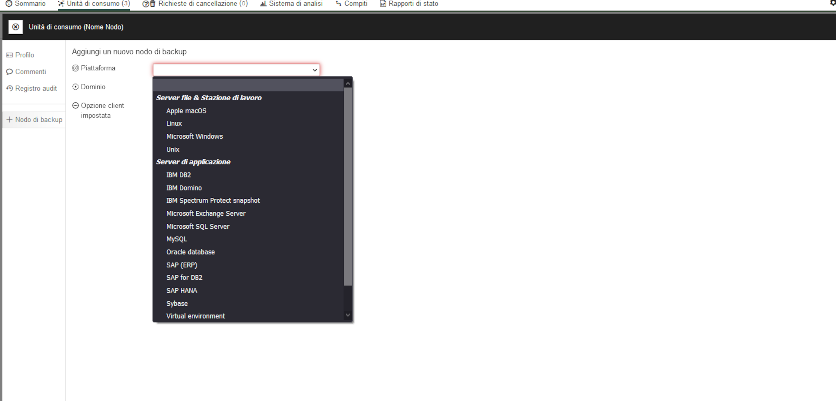Select Microsoft Windows as platform
Screen dimensions: 836x401
click(x=248, y=137)
